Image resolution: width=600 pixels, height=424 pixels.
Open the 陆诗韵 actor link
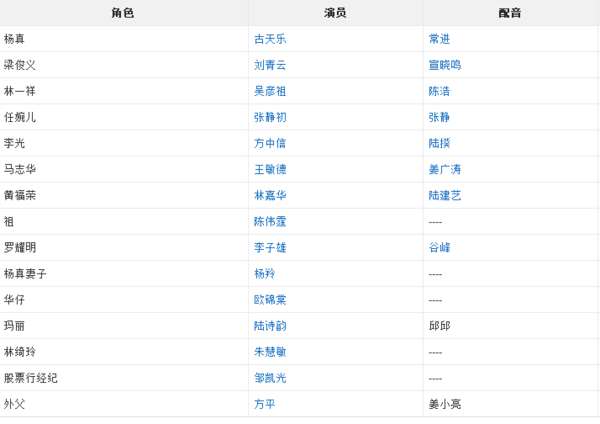[x=270, y=326]
